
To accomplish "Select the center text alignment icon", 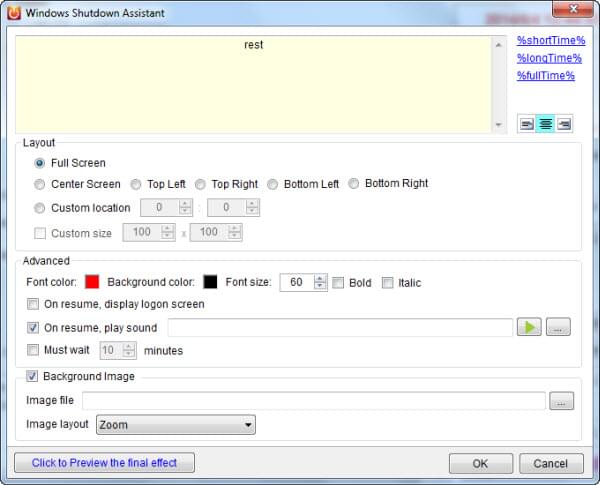I will point(546,124).
